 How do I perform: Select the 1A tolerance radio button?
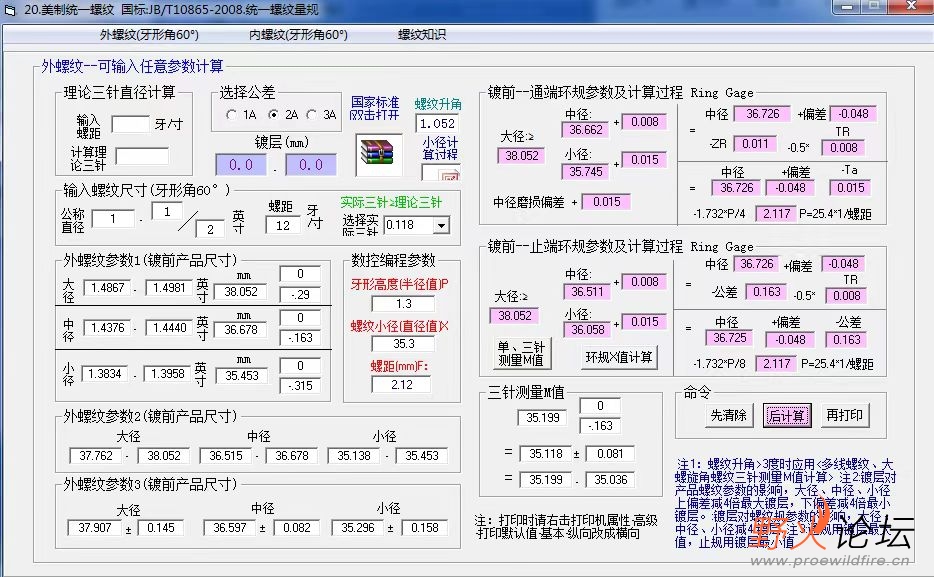click(232, 114)
